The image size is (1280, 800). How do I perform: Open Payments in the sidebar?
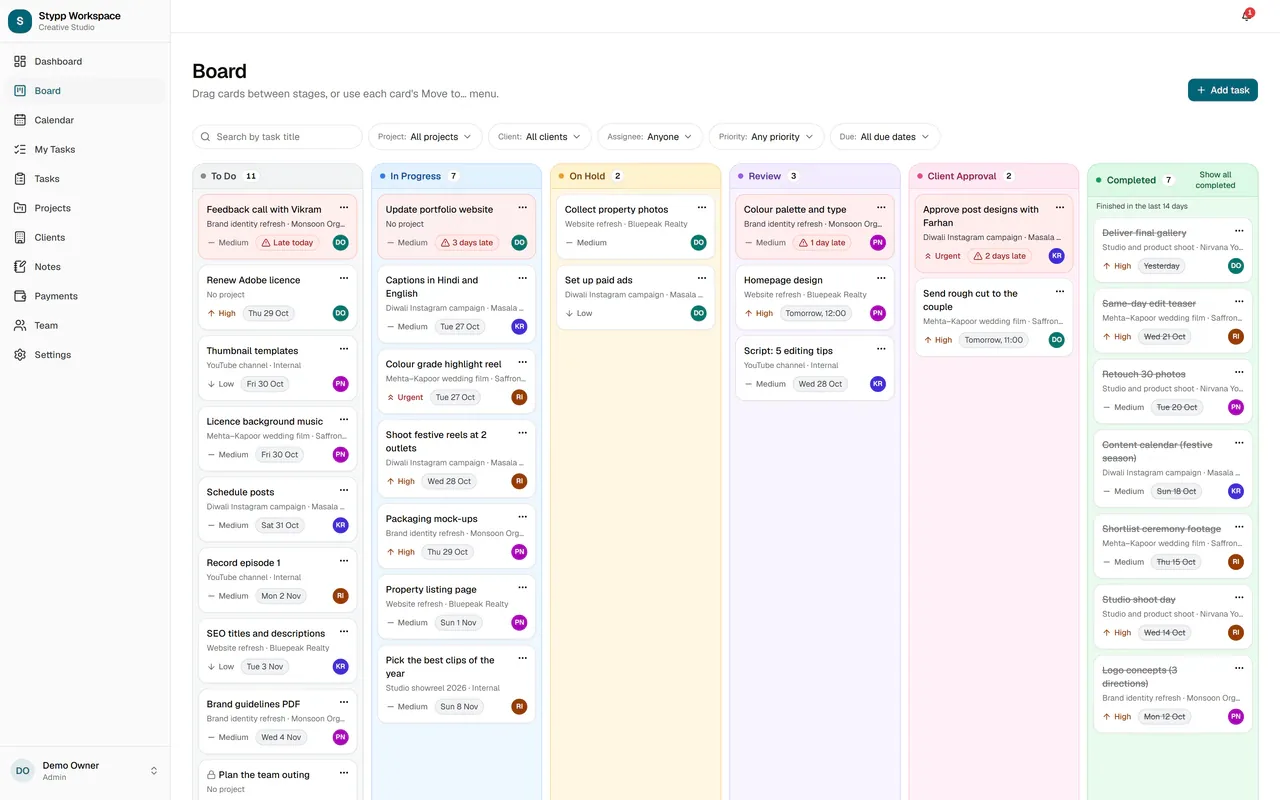coord(85,296)
